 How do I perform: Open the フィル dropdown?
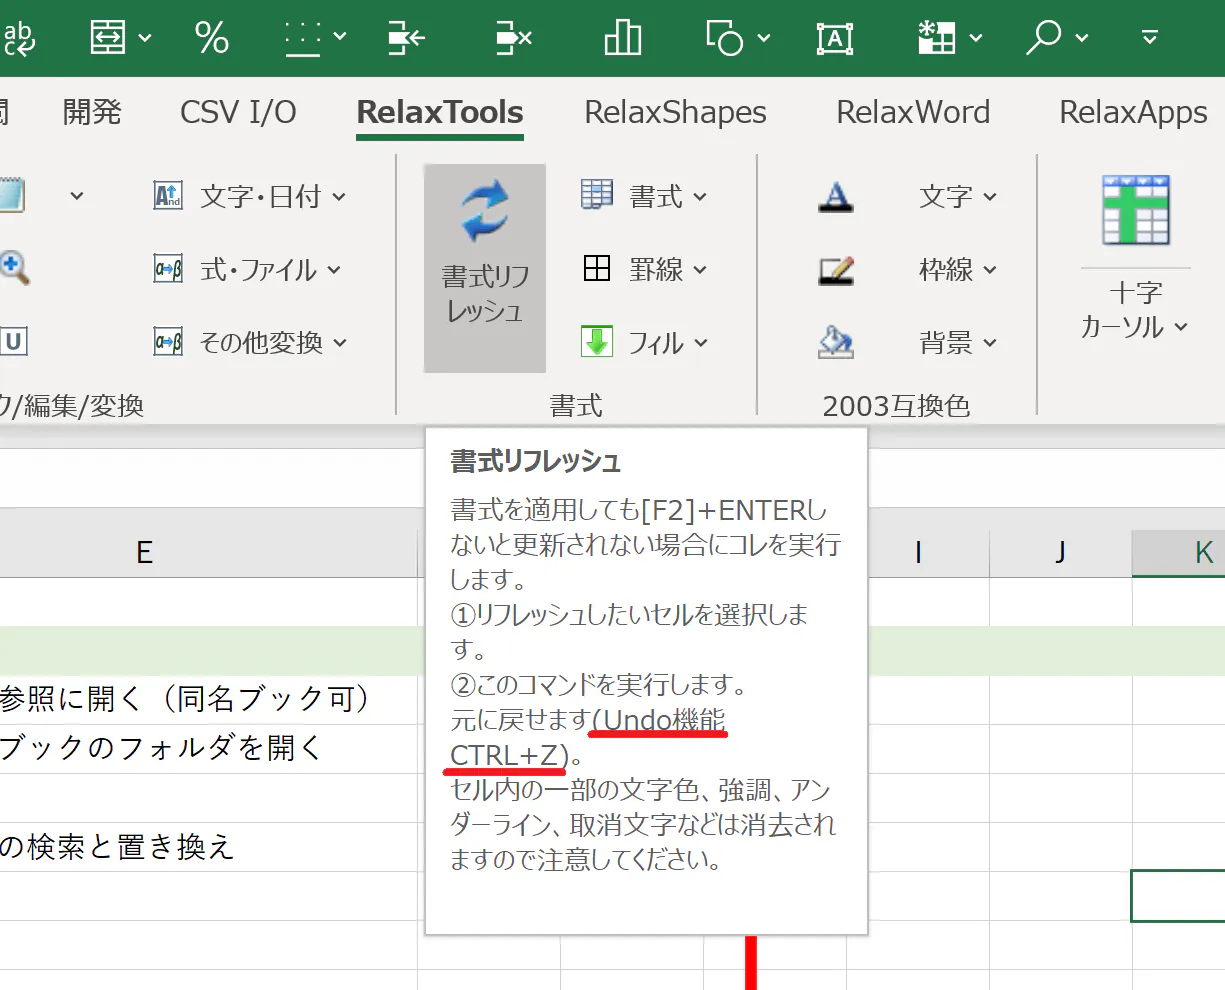tap(645, 343)
